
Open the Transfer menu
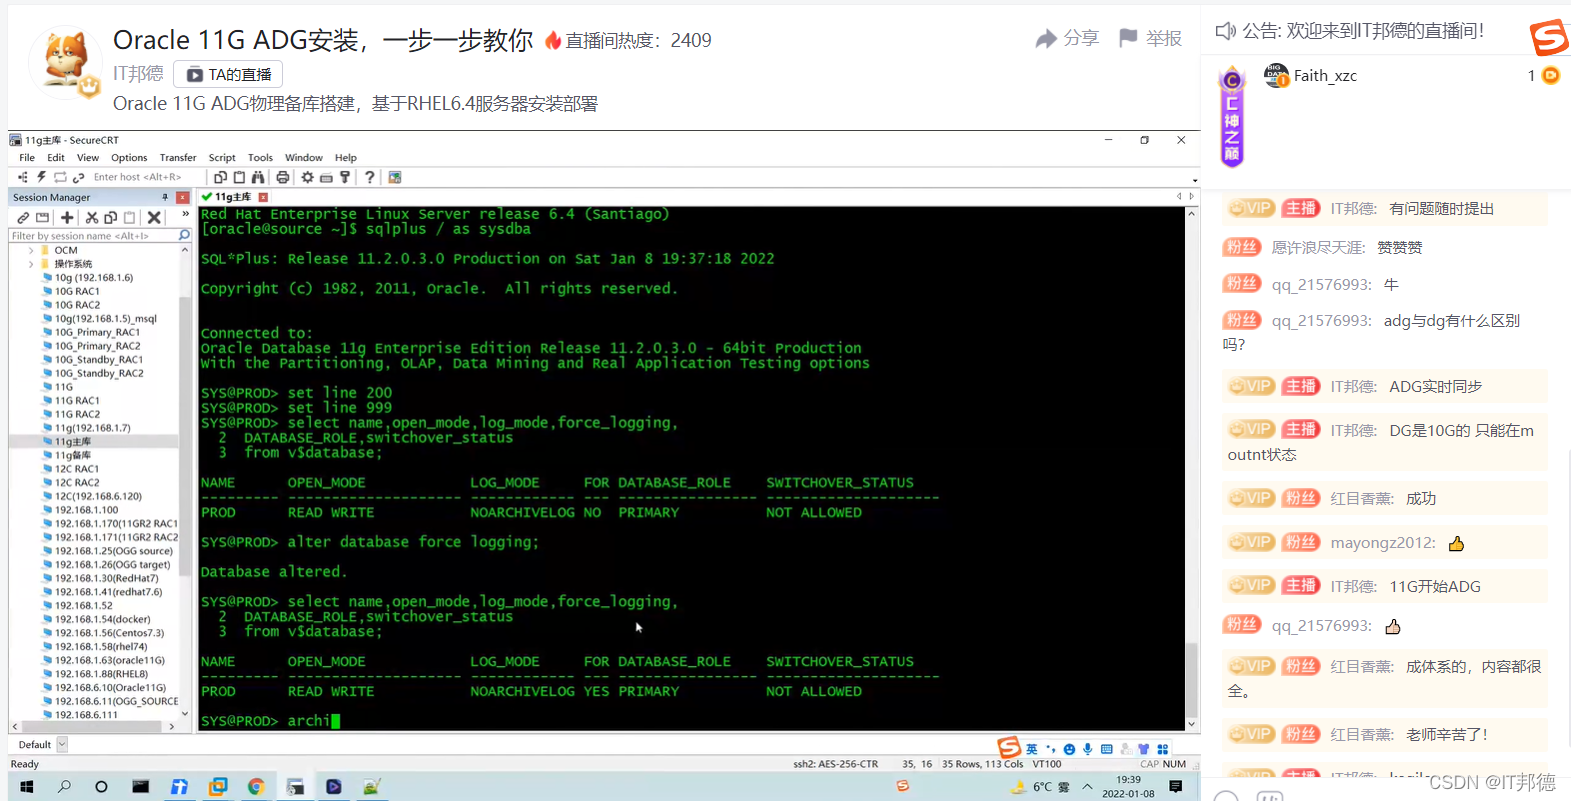[x=178, y=158]
